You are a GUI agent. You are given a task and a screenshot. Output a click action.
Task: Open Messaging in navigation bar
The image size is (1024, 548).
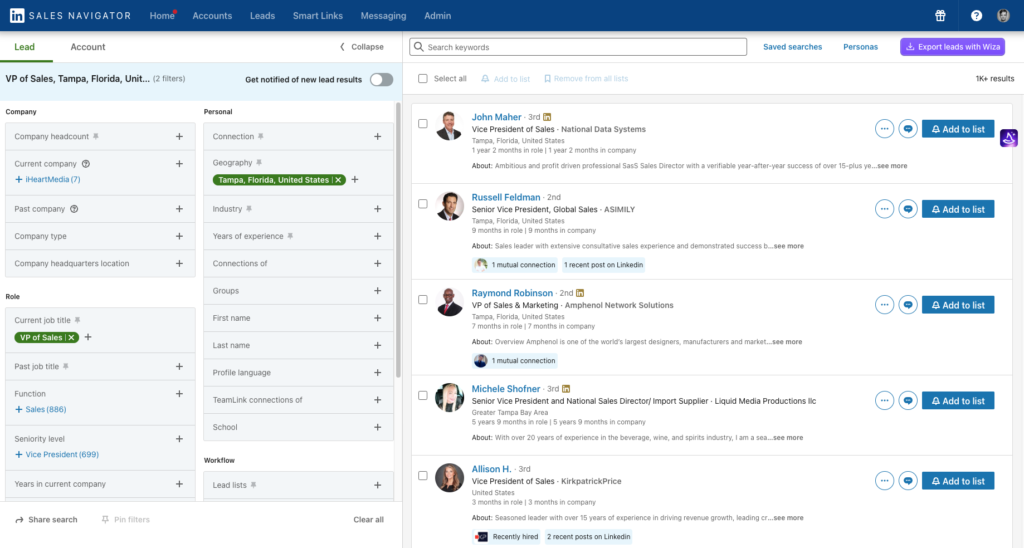click(x=383, y=16)
